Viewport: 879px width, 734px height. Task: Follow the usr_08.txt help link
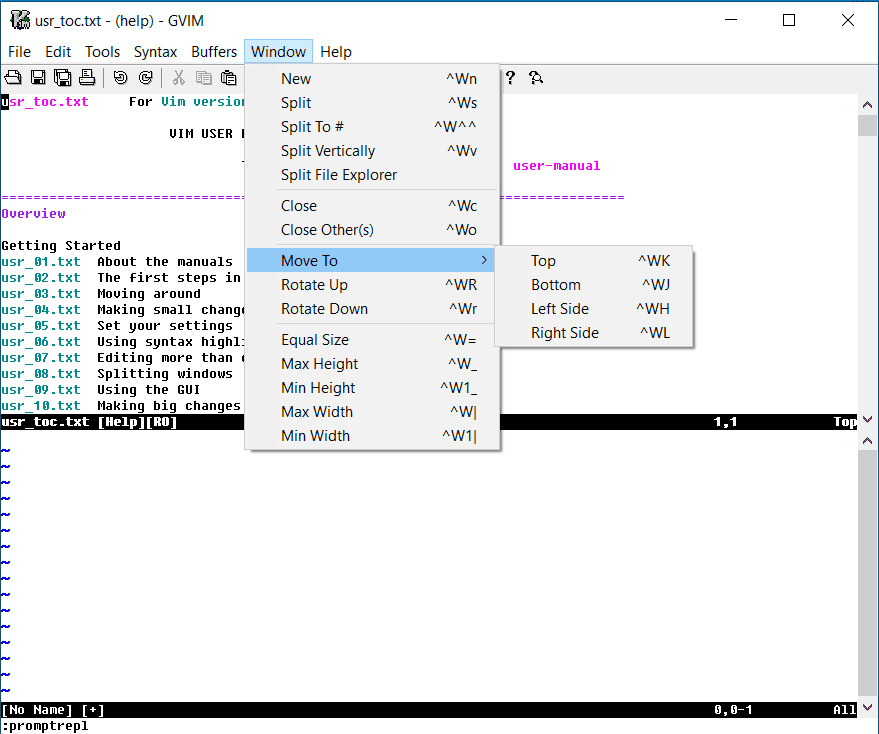41,374
